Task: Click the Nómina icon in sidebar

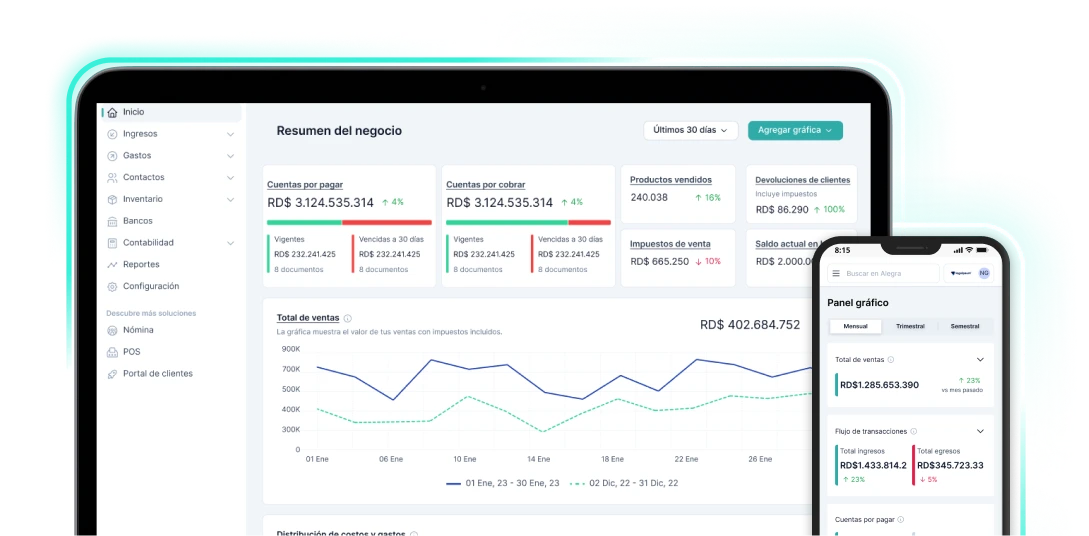Action: [112, 330]
